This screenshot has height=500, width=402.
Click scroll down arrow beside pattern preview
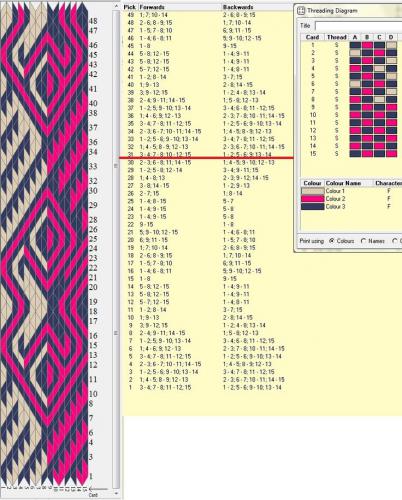(116, 493)
